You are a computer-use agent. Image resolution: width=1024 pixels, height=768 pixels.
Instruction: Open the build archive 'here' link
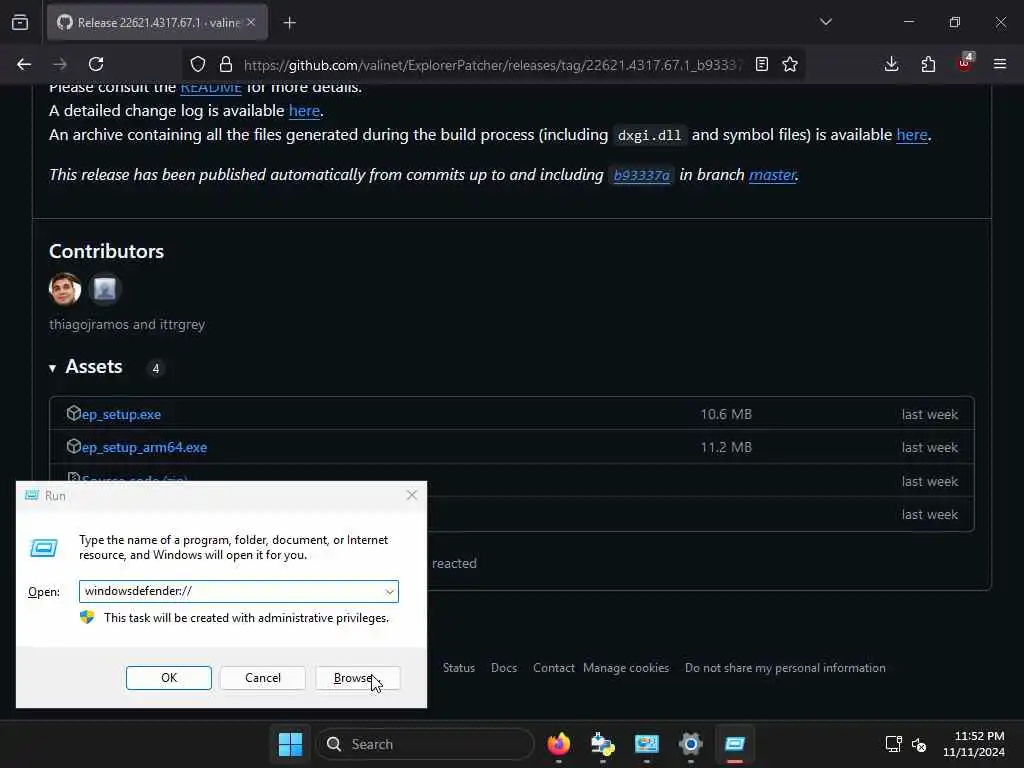912,135
